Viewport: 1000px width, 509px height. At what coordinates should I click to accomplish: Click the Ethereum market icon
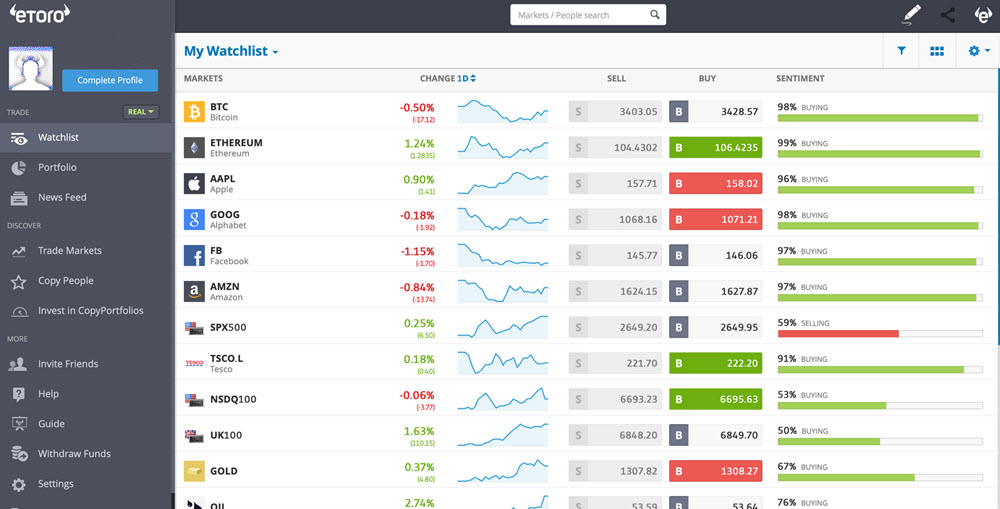[x=195, y=147]
